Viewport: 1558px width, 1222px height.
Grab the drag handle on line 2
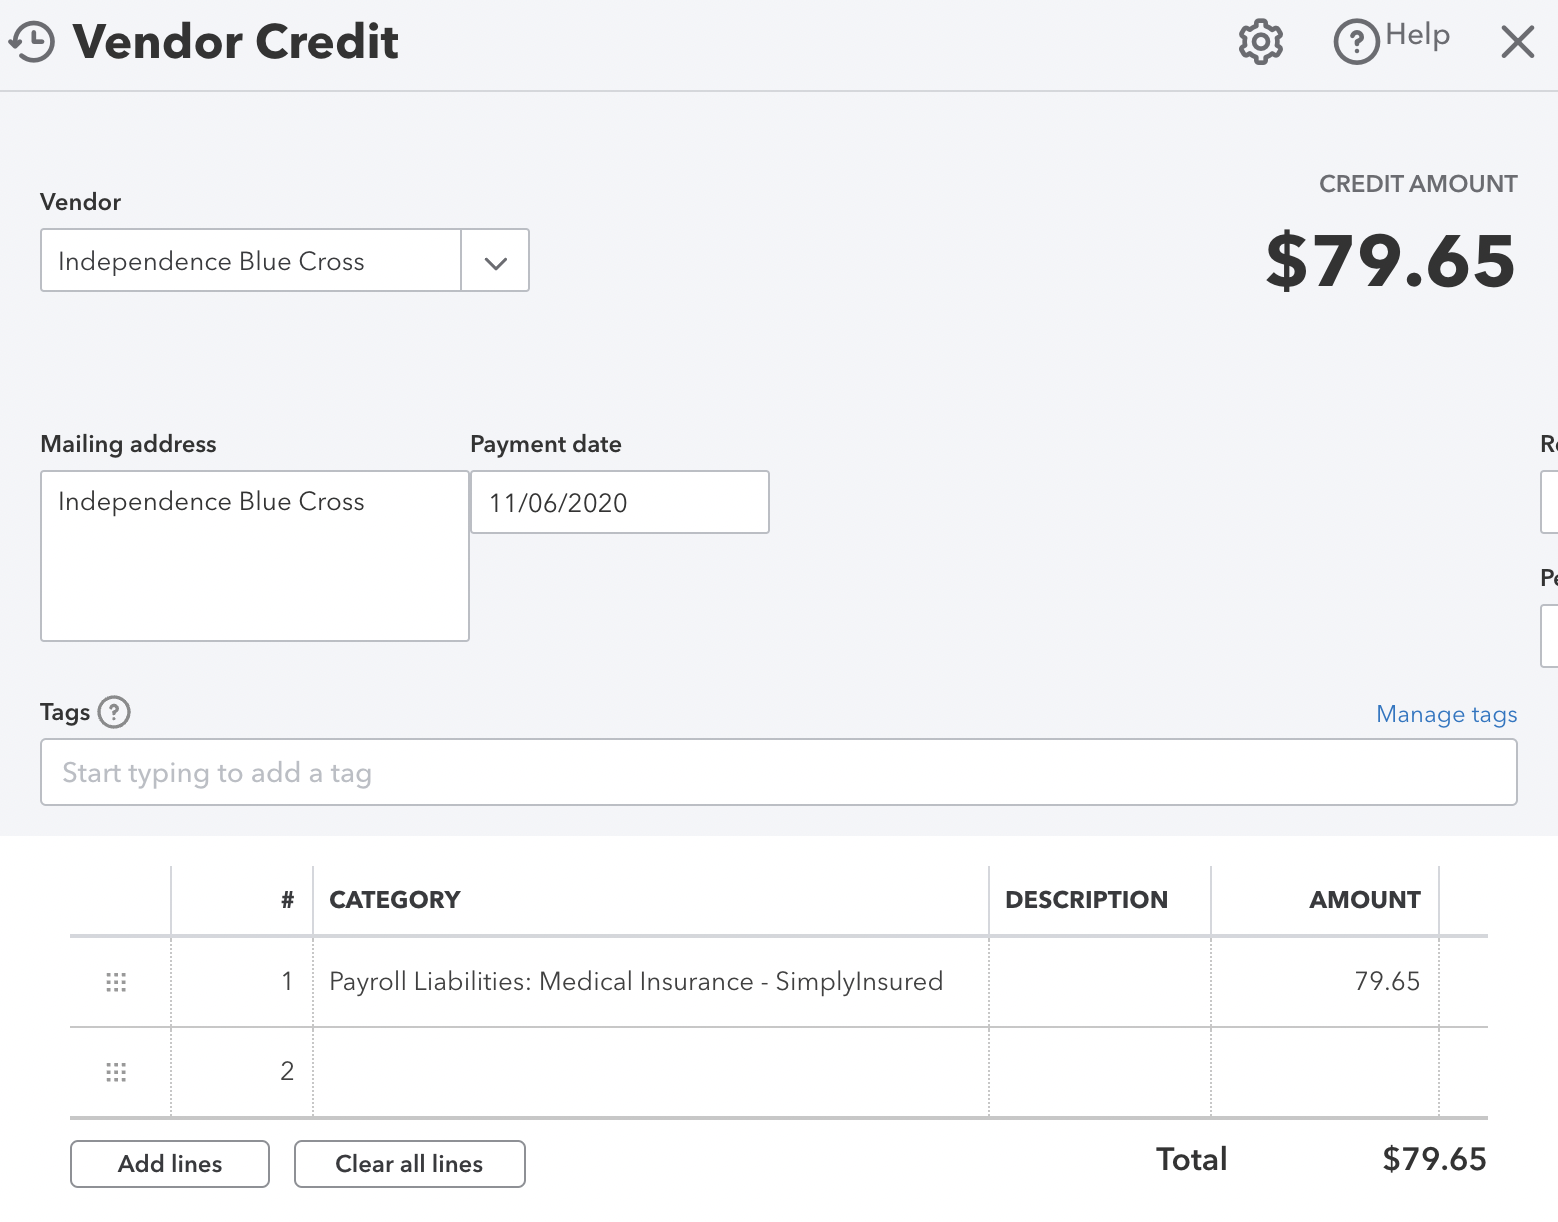tap(116, 1071)
